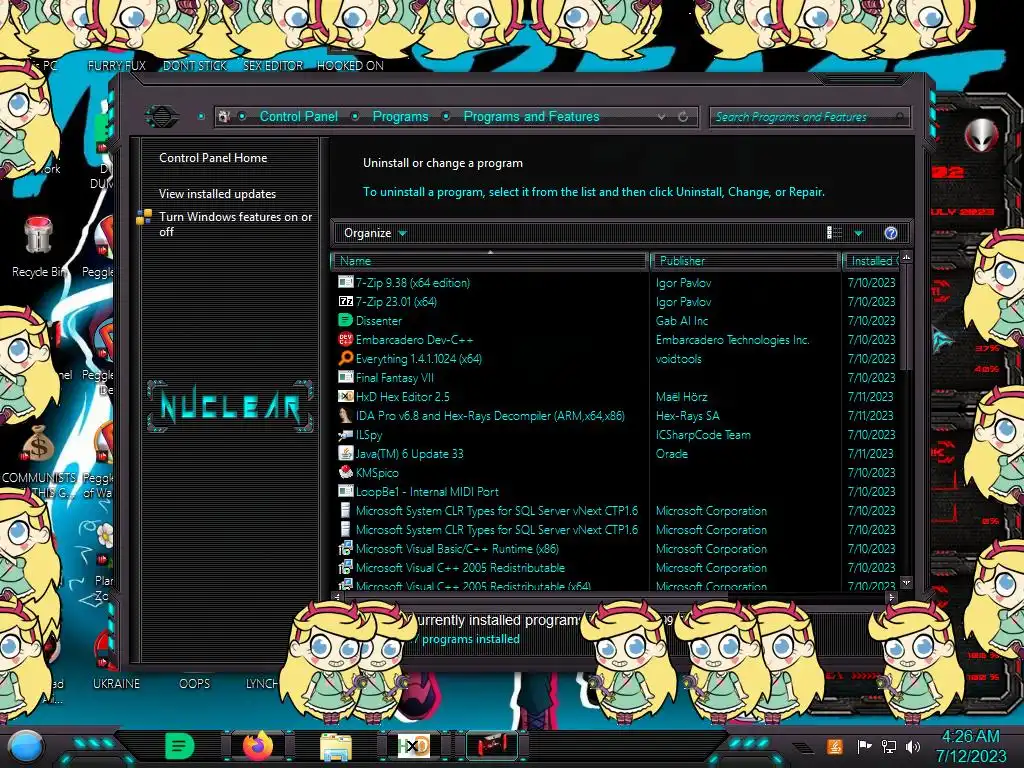Click the 7-Zip 23.01 program icon
This screenshot has height=768, width=1024.
tap(345, 301)
